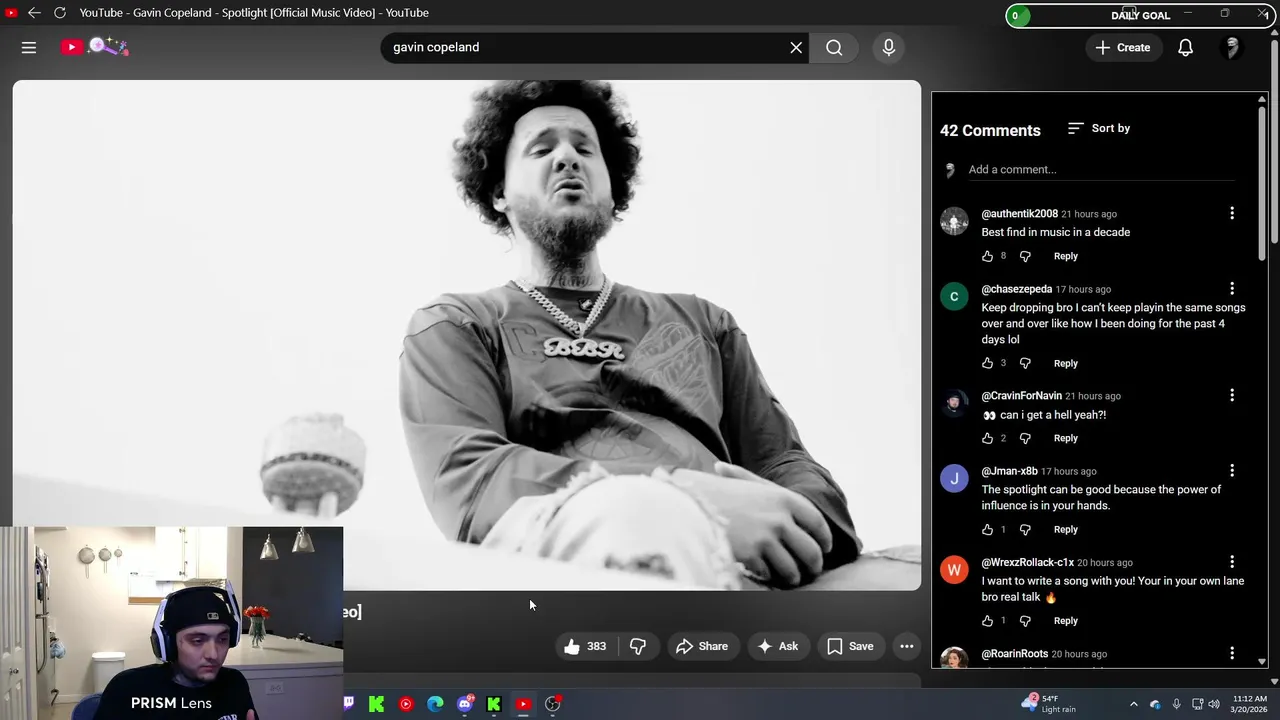This screenshot has height=720, width=1280.
Task: Click the 42 Comments heading
Action: 990,130
